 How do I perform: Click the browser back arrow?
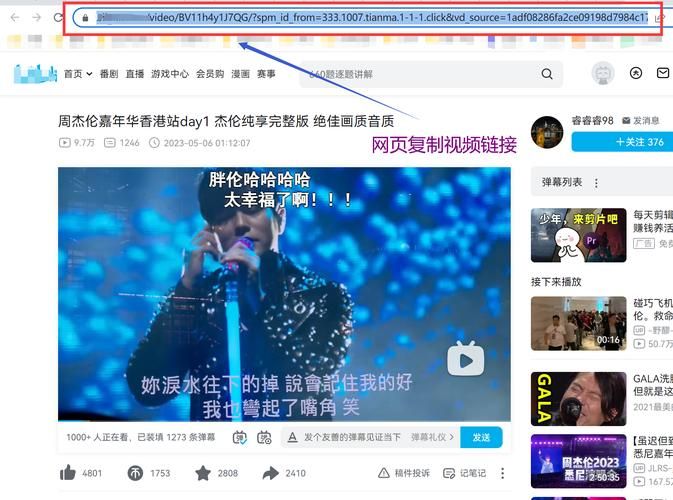pos(15,17)
